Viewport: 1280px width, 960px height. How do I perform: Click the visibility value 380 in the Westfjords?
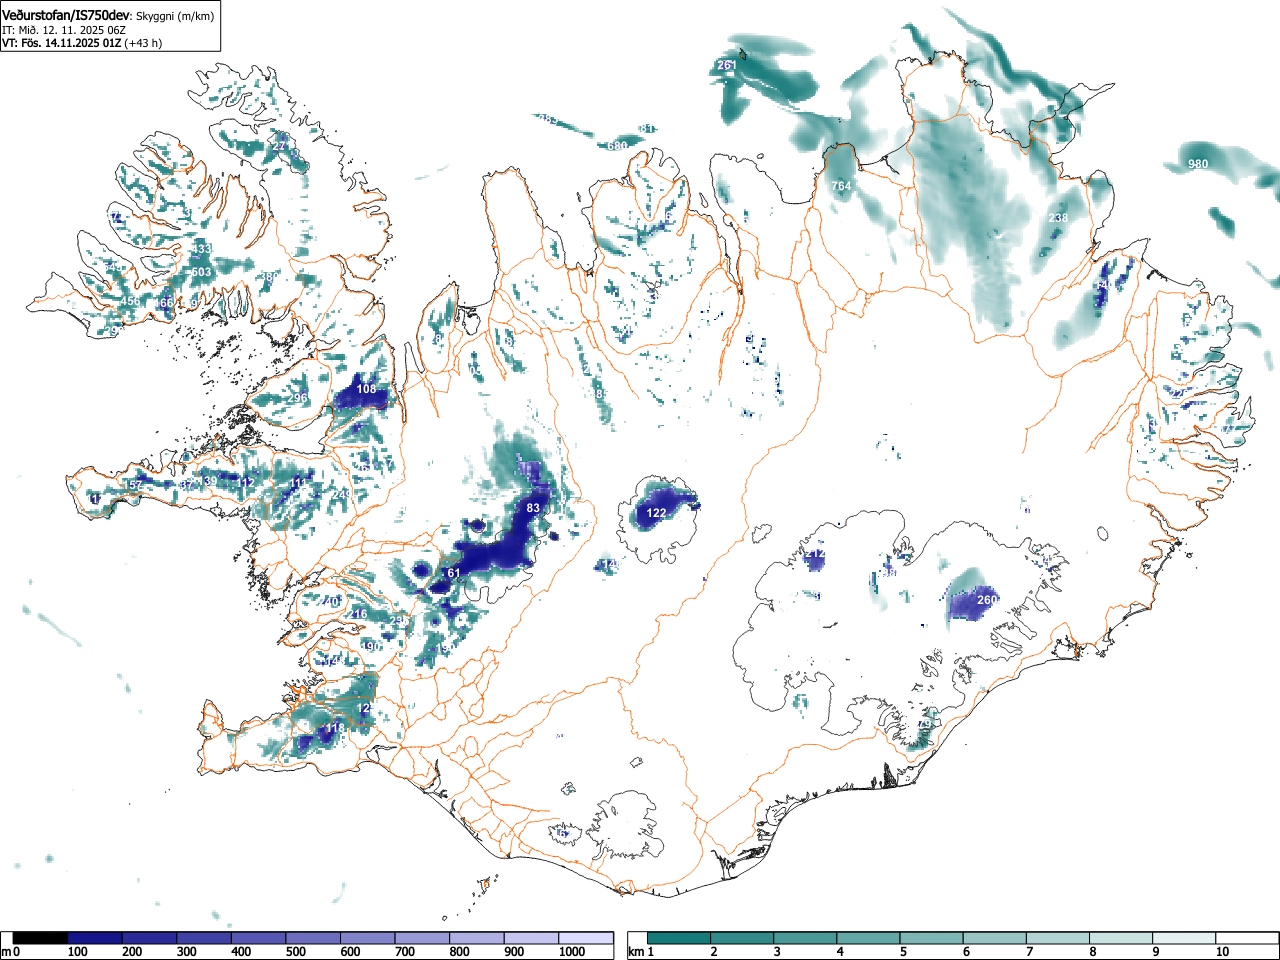click(269, 277)
